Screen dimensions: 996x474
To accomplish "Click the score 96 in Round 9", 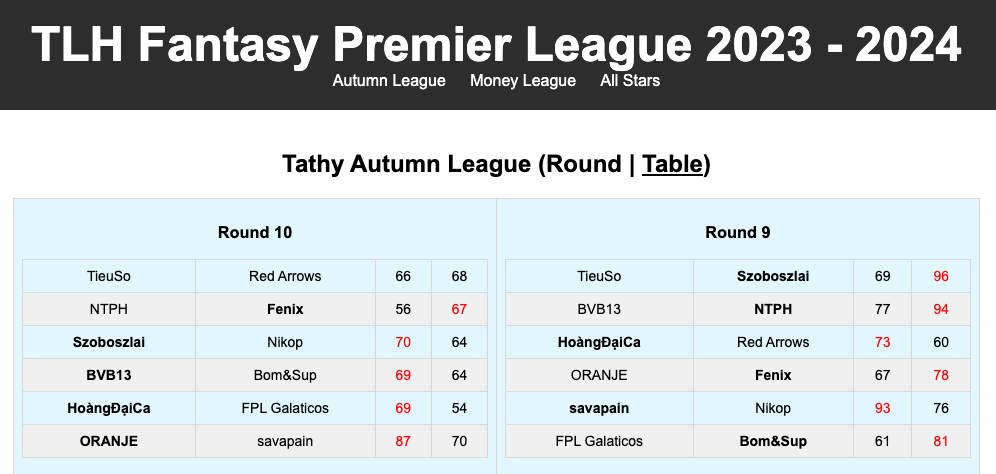I will (940, 276).
